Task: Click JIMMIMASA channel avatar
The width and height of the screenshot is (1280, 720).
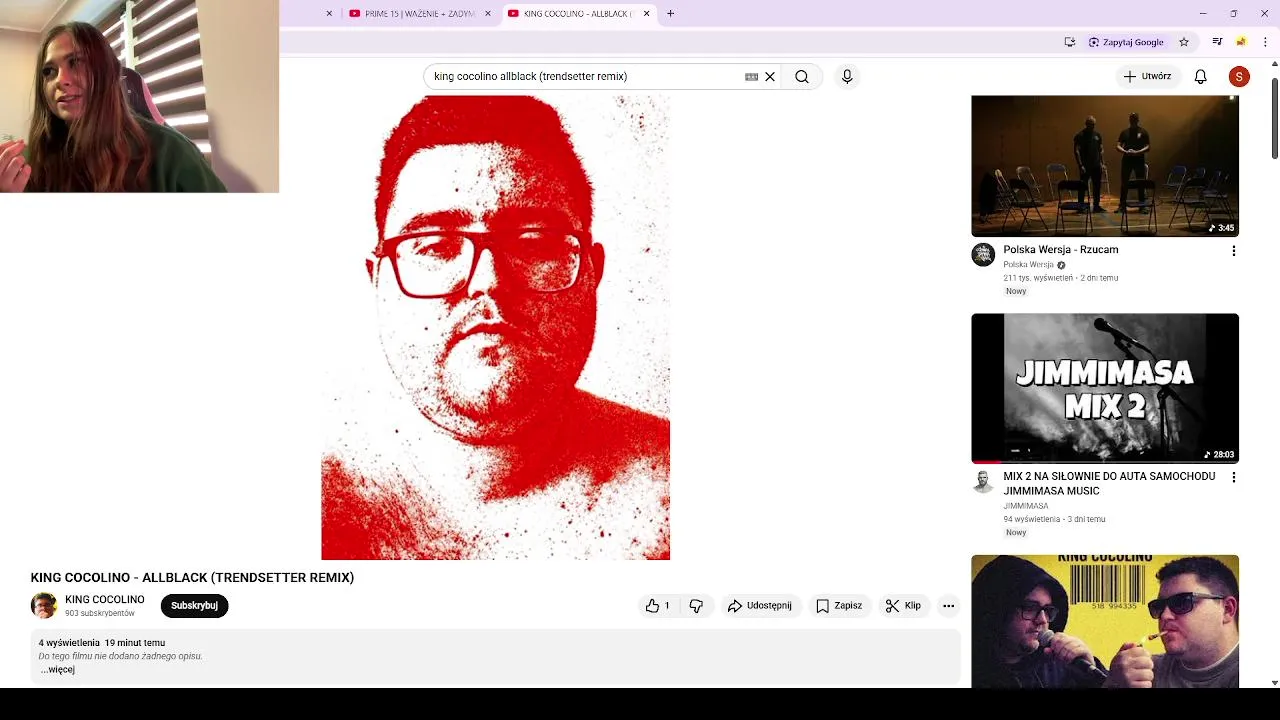Action: click(x=983, y=482)
